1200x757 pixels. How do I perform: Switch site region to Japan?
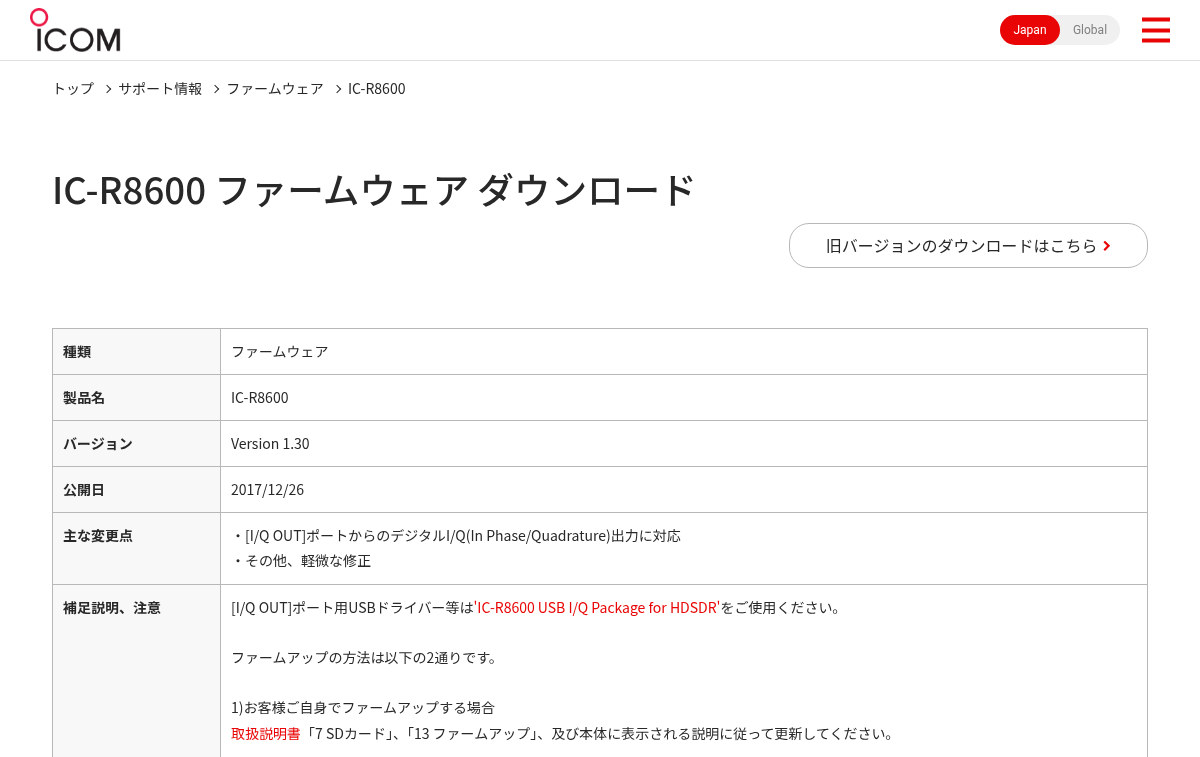click(1030, 30)
